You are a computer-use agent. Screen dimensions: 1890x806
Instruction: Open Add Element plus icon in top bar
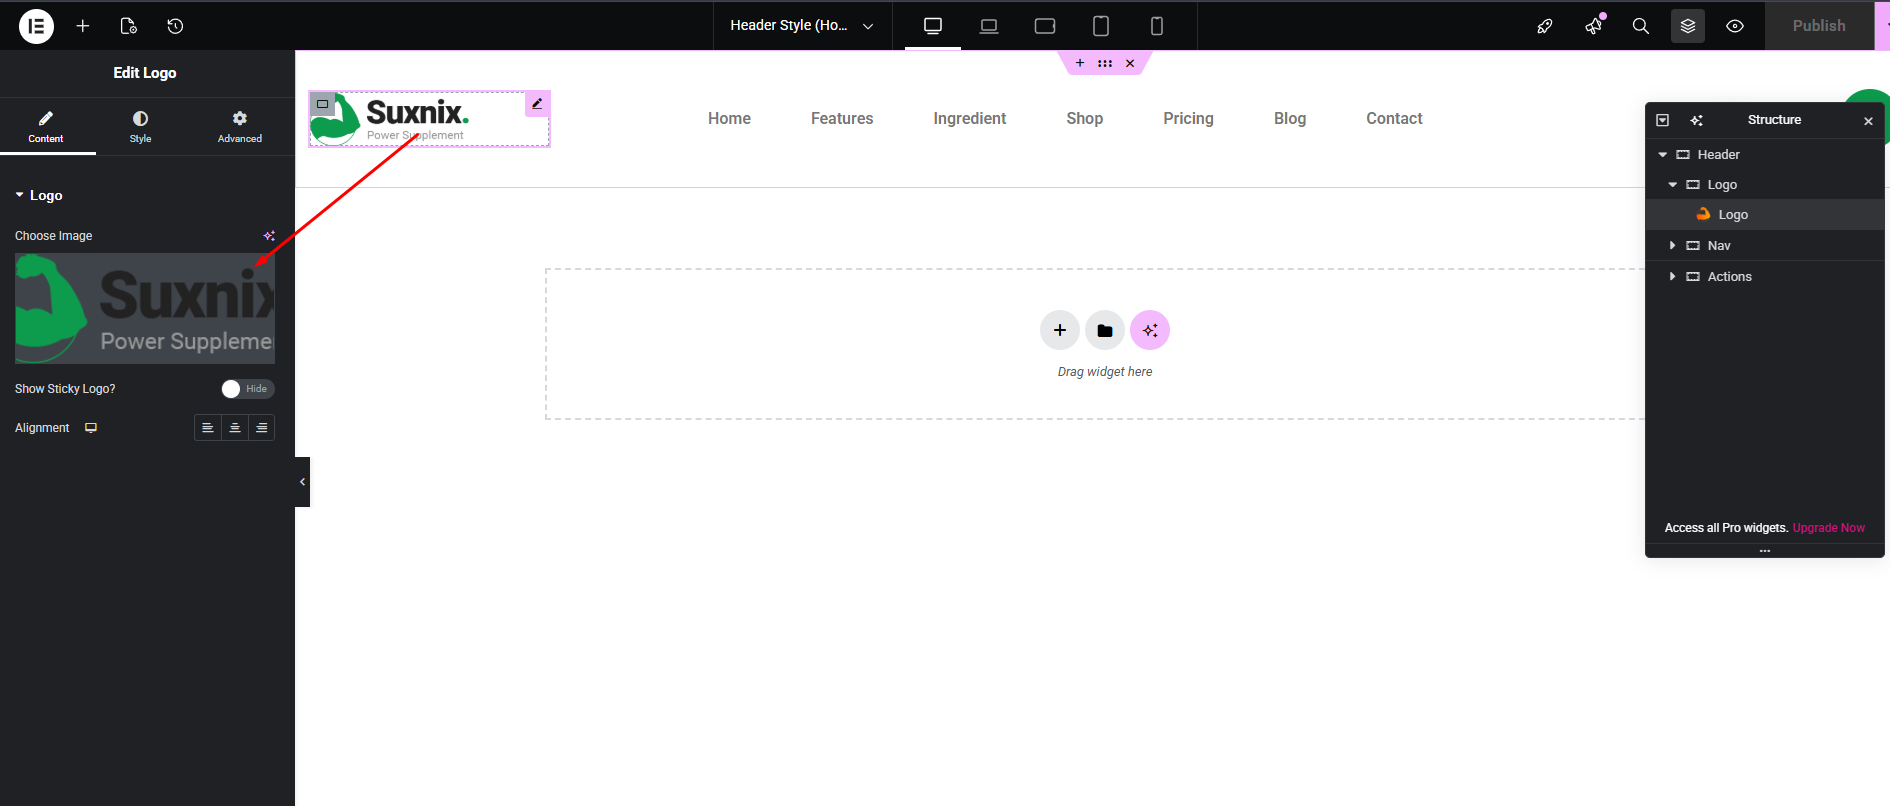pyautogui.click(x=83, y=26)
